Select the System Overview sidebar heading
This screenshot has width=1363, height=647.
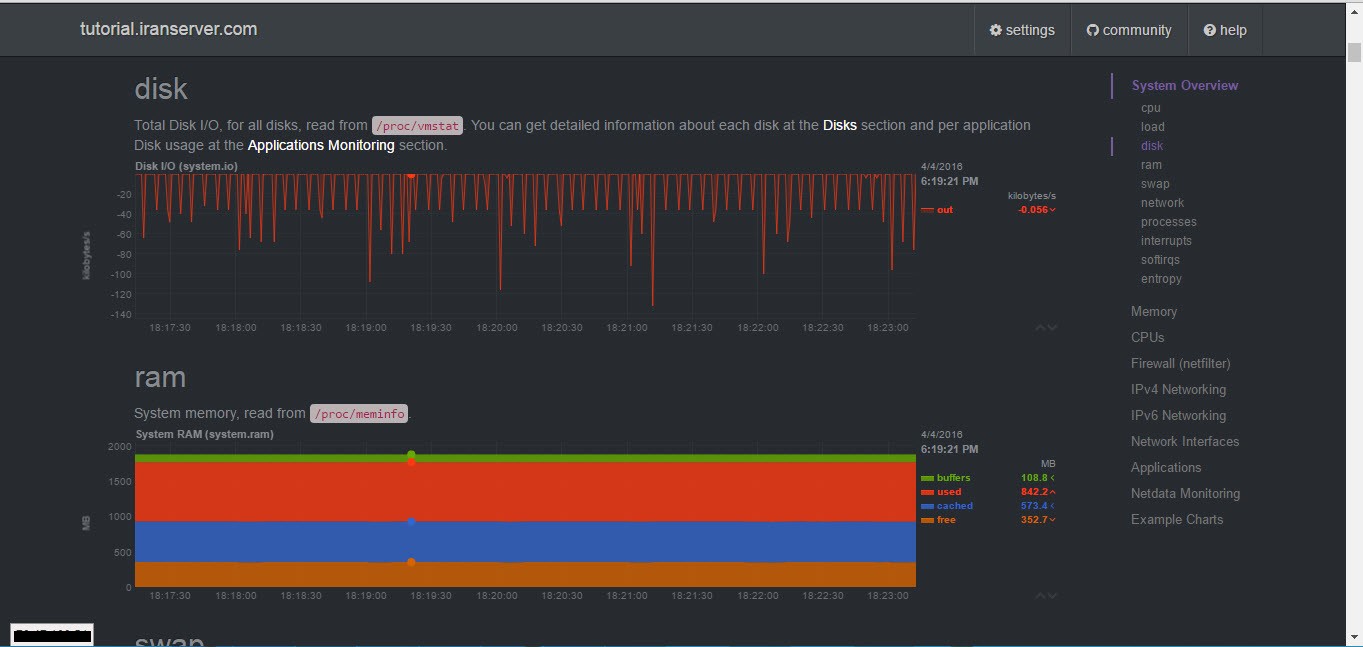coord(1184,86)
